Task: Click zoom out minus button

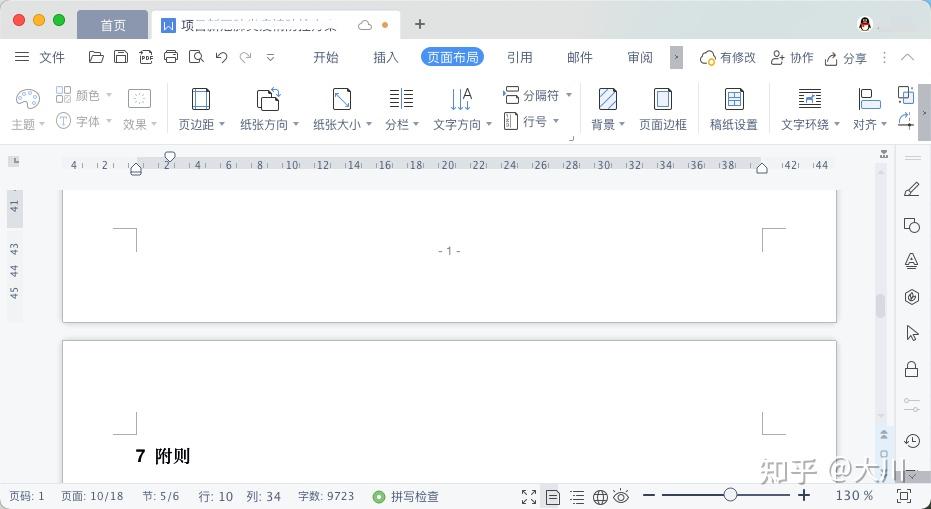Action: (649, 495)
